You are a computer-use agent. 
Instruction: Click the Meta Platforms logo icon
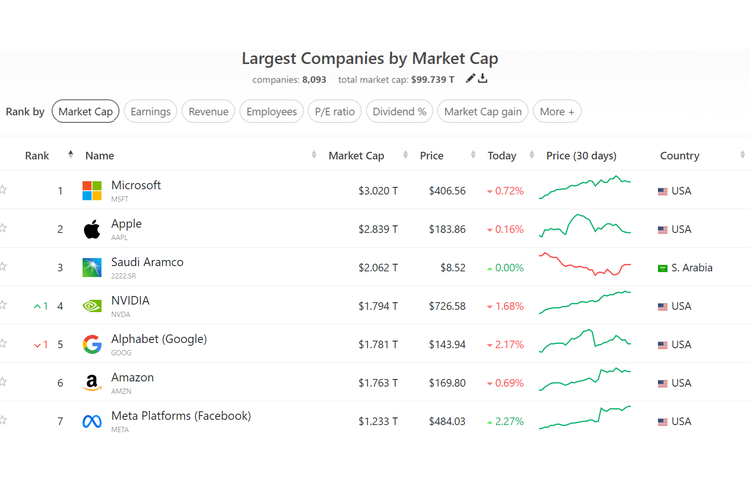click(92, 422)
